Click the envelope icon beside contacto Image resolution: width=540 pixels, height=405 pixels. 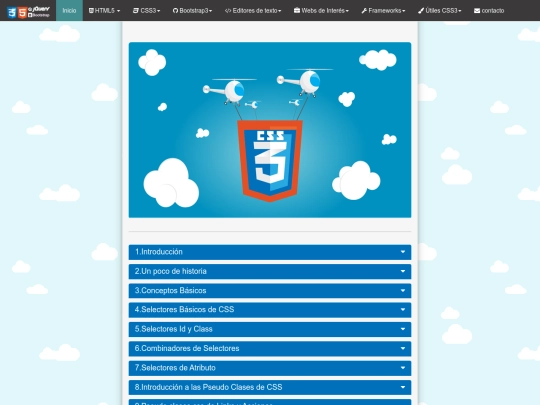[477, 11]
